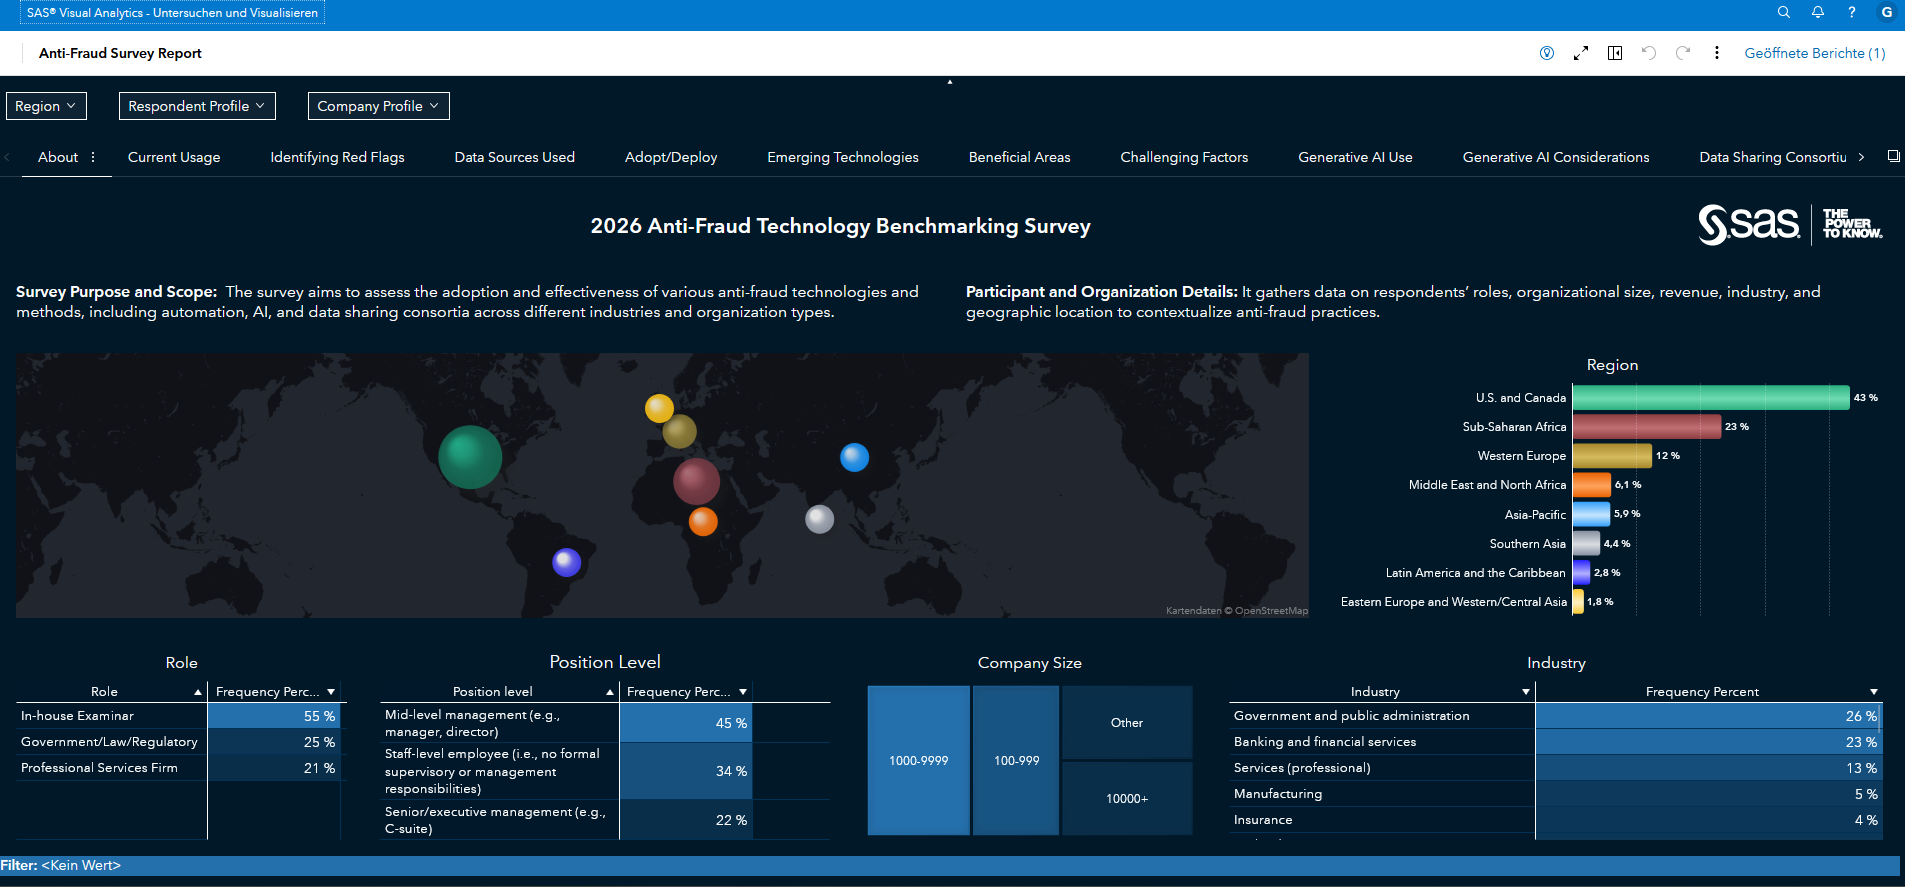The image size is (1905, 887).
Task: Sort Industry table by Frequency Percent header
Action: (x=1701, y=691)
